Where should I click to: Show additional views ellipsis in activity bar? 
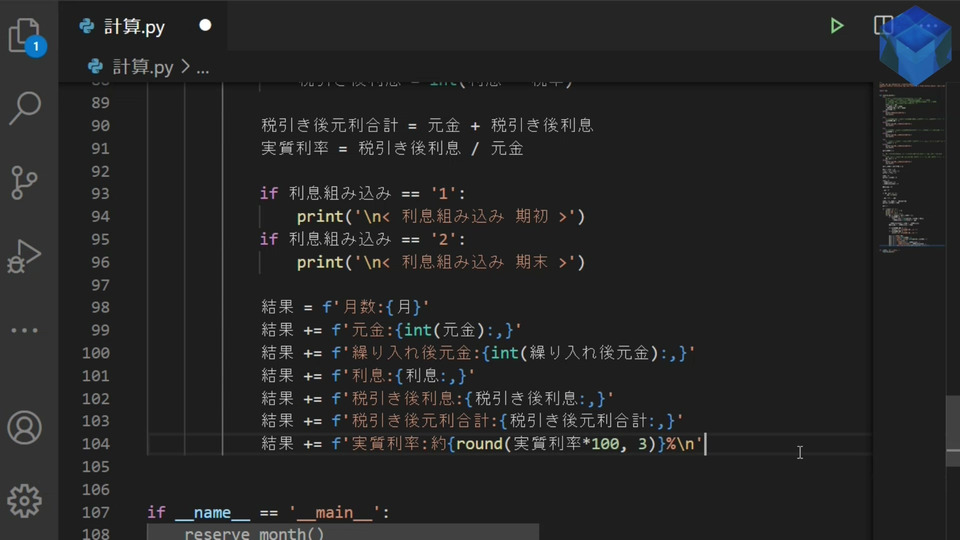click(x=24, y=330)
